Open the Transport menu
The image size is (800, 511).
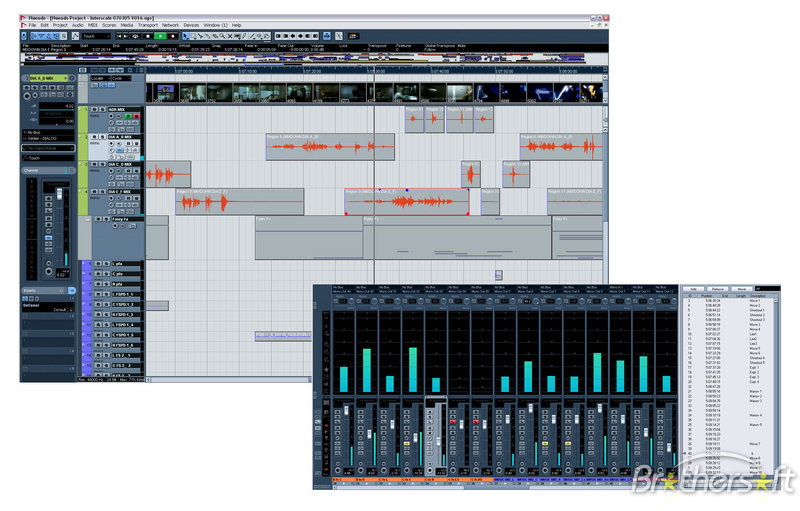click(x=147, y=24)
